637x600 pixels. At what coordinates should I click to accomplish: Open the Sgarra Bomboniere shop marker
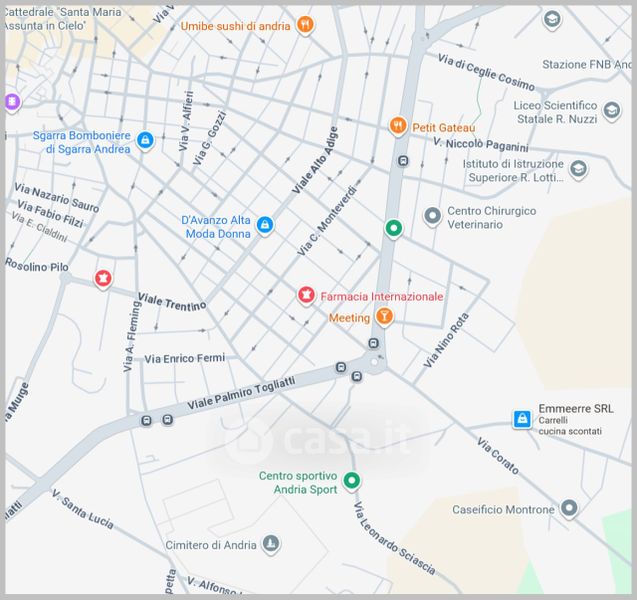(x=146, y=140)
